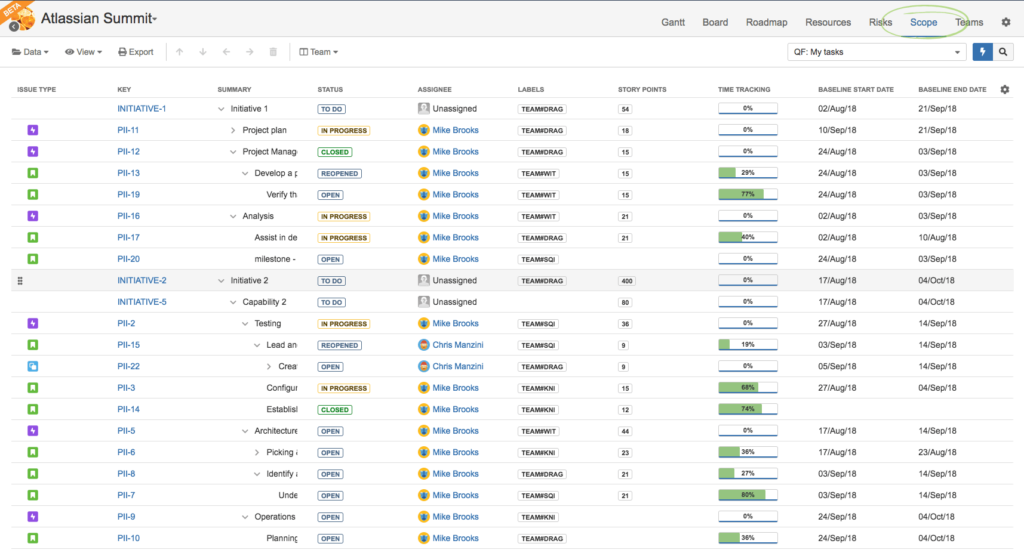The height and width of the screenshot is (556, 1024).
Task: Open column settings gear beside Baseline End Date
Action: [x=1004, y=90]
